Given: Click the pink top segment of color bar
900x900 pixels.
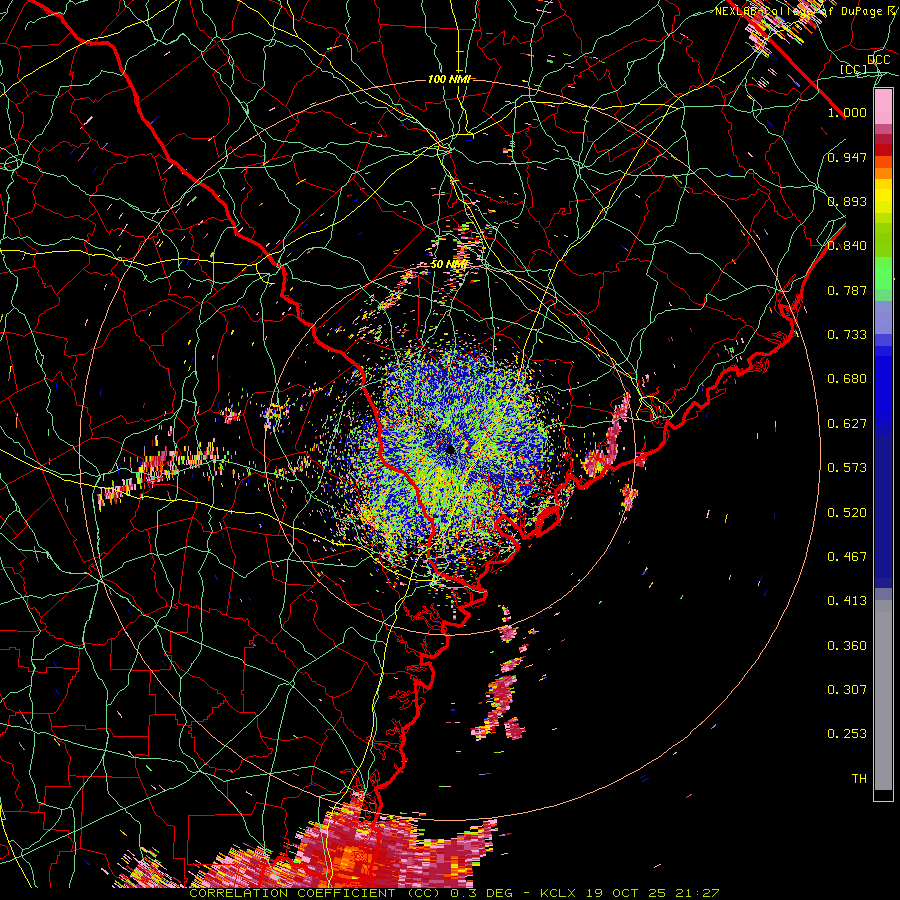Looking at the screenshot, I should [x=883, y=106].
